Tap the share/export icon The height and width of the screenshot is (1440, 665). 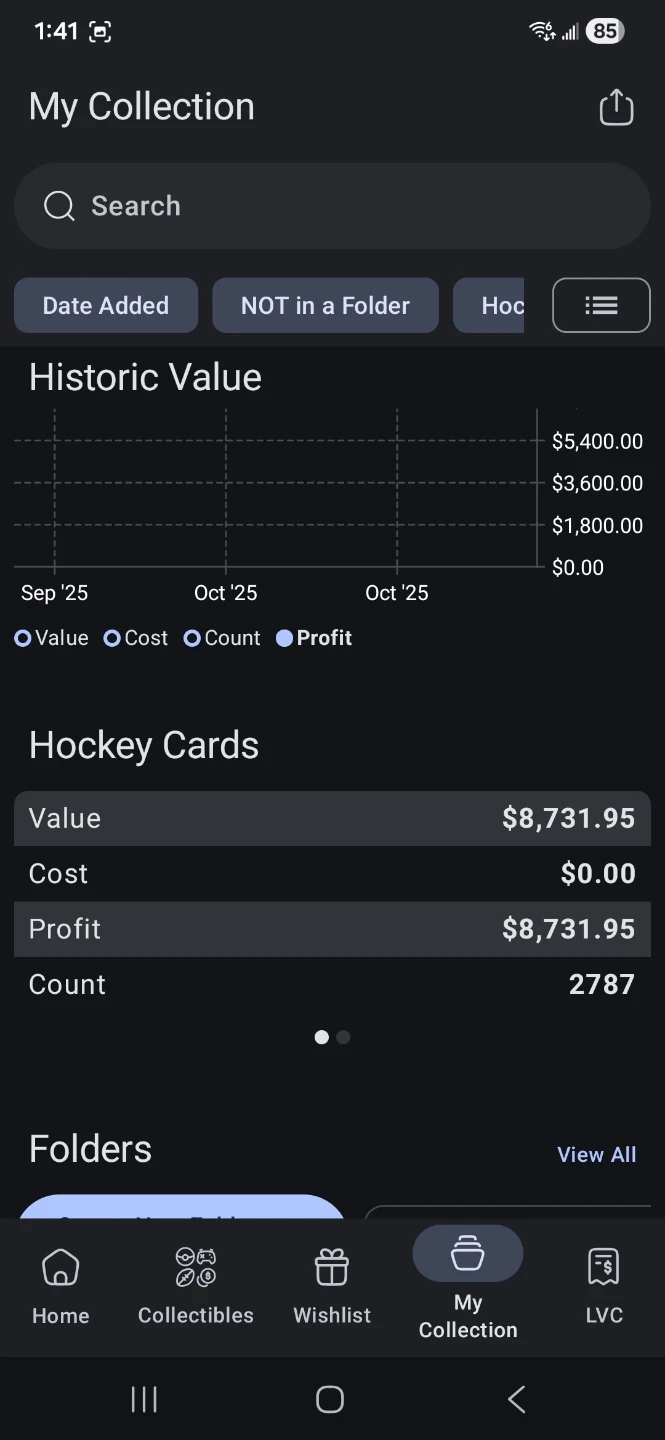pyautogui.click(x=616, y=108)
